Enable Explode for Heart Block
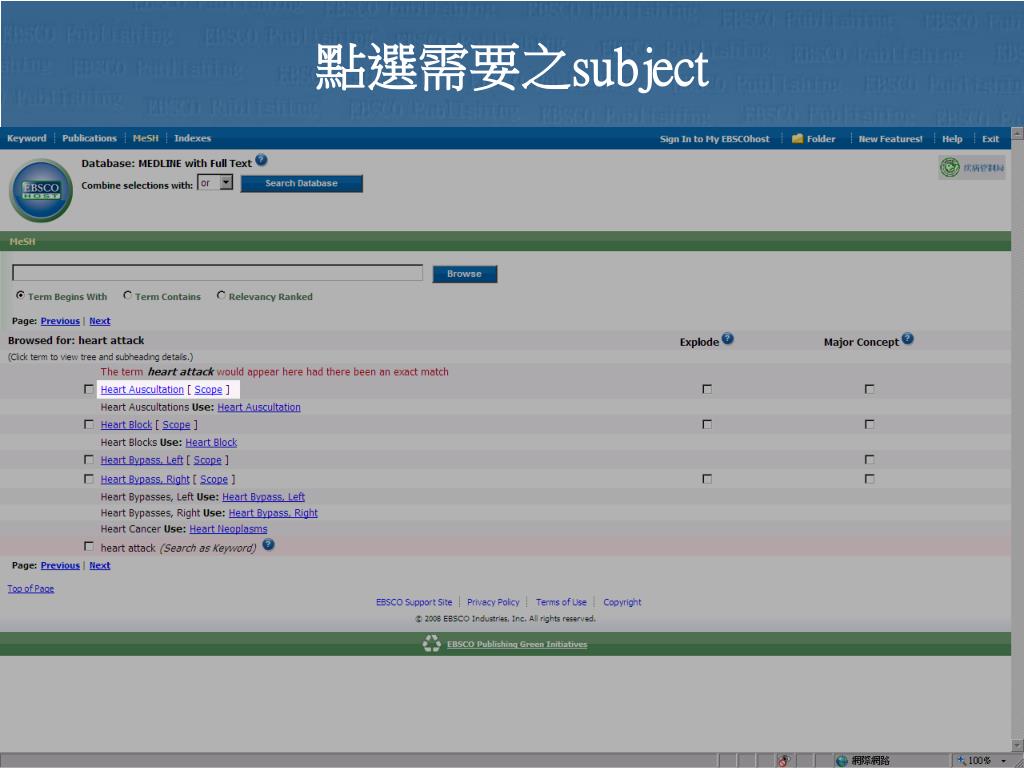 pyautogui.click(x=707, y=424)
